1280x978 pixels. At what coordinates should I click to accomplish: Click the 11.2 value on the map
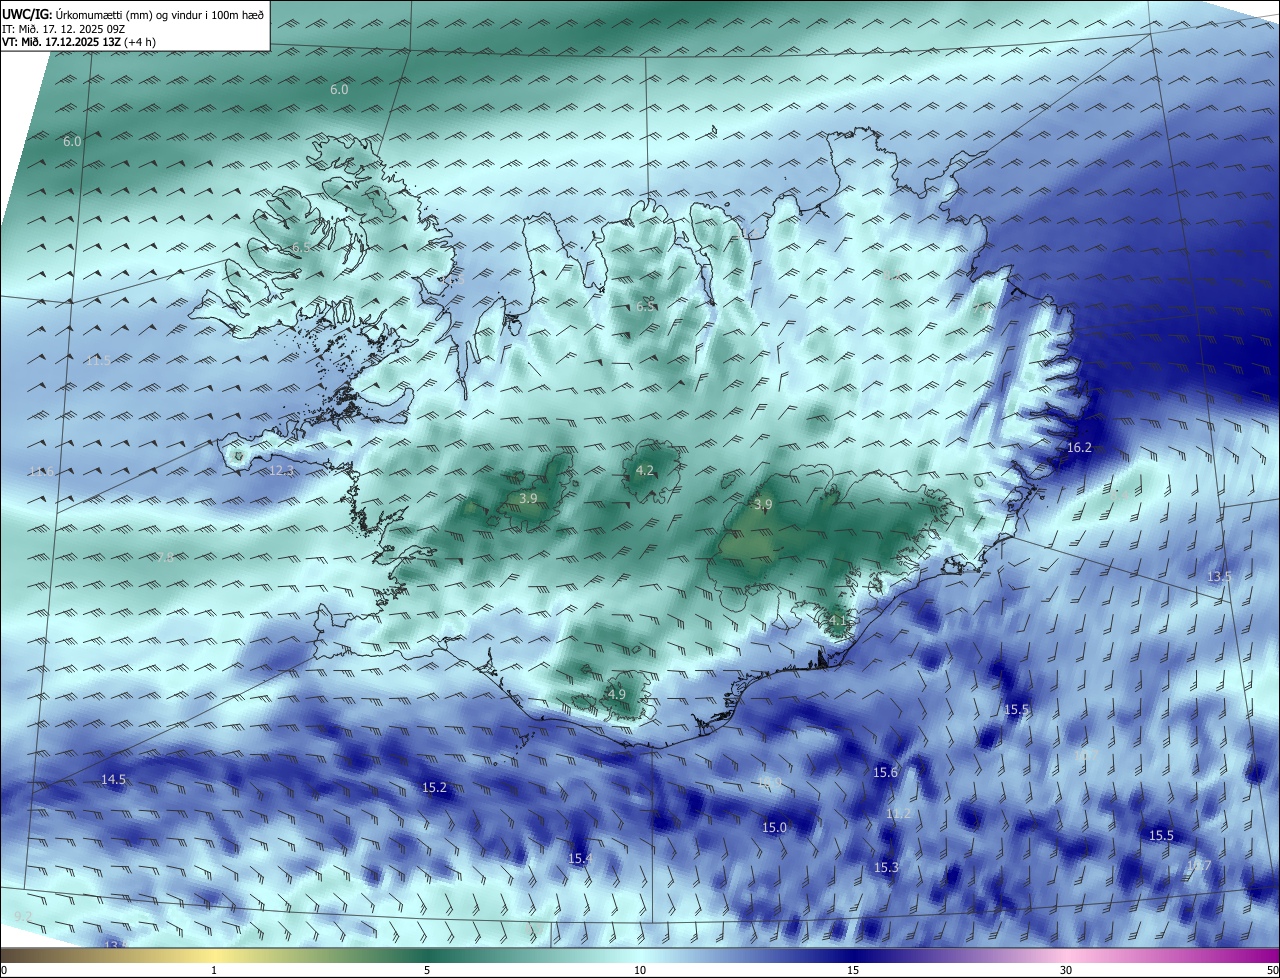[x=898, y=814]
